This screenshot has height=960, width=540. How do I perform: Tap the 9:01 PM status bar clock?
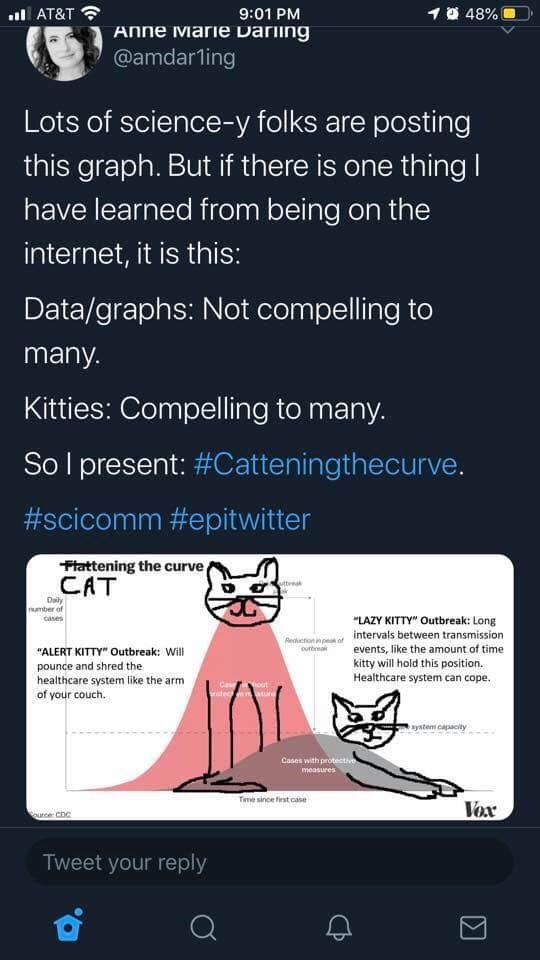[270, 12]
